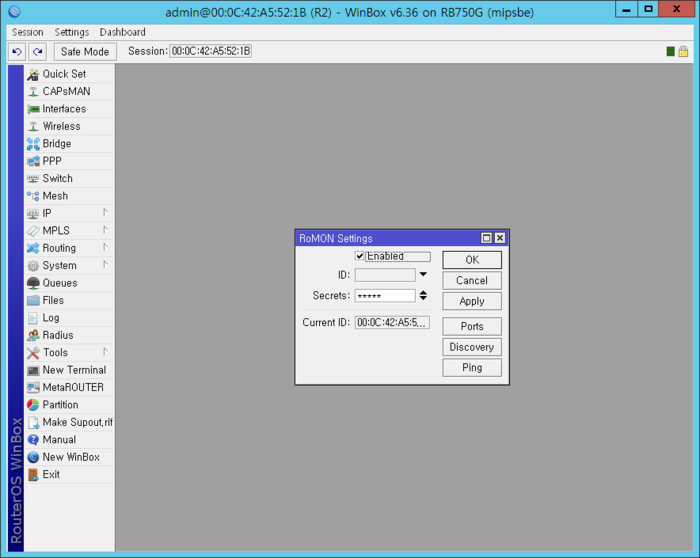
Task: Open the Queues menu entry
Action: point(69,283)
